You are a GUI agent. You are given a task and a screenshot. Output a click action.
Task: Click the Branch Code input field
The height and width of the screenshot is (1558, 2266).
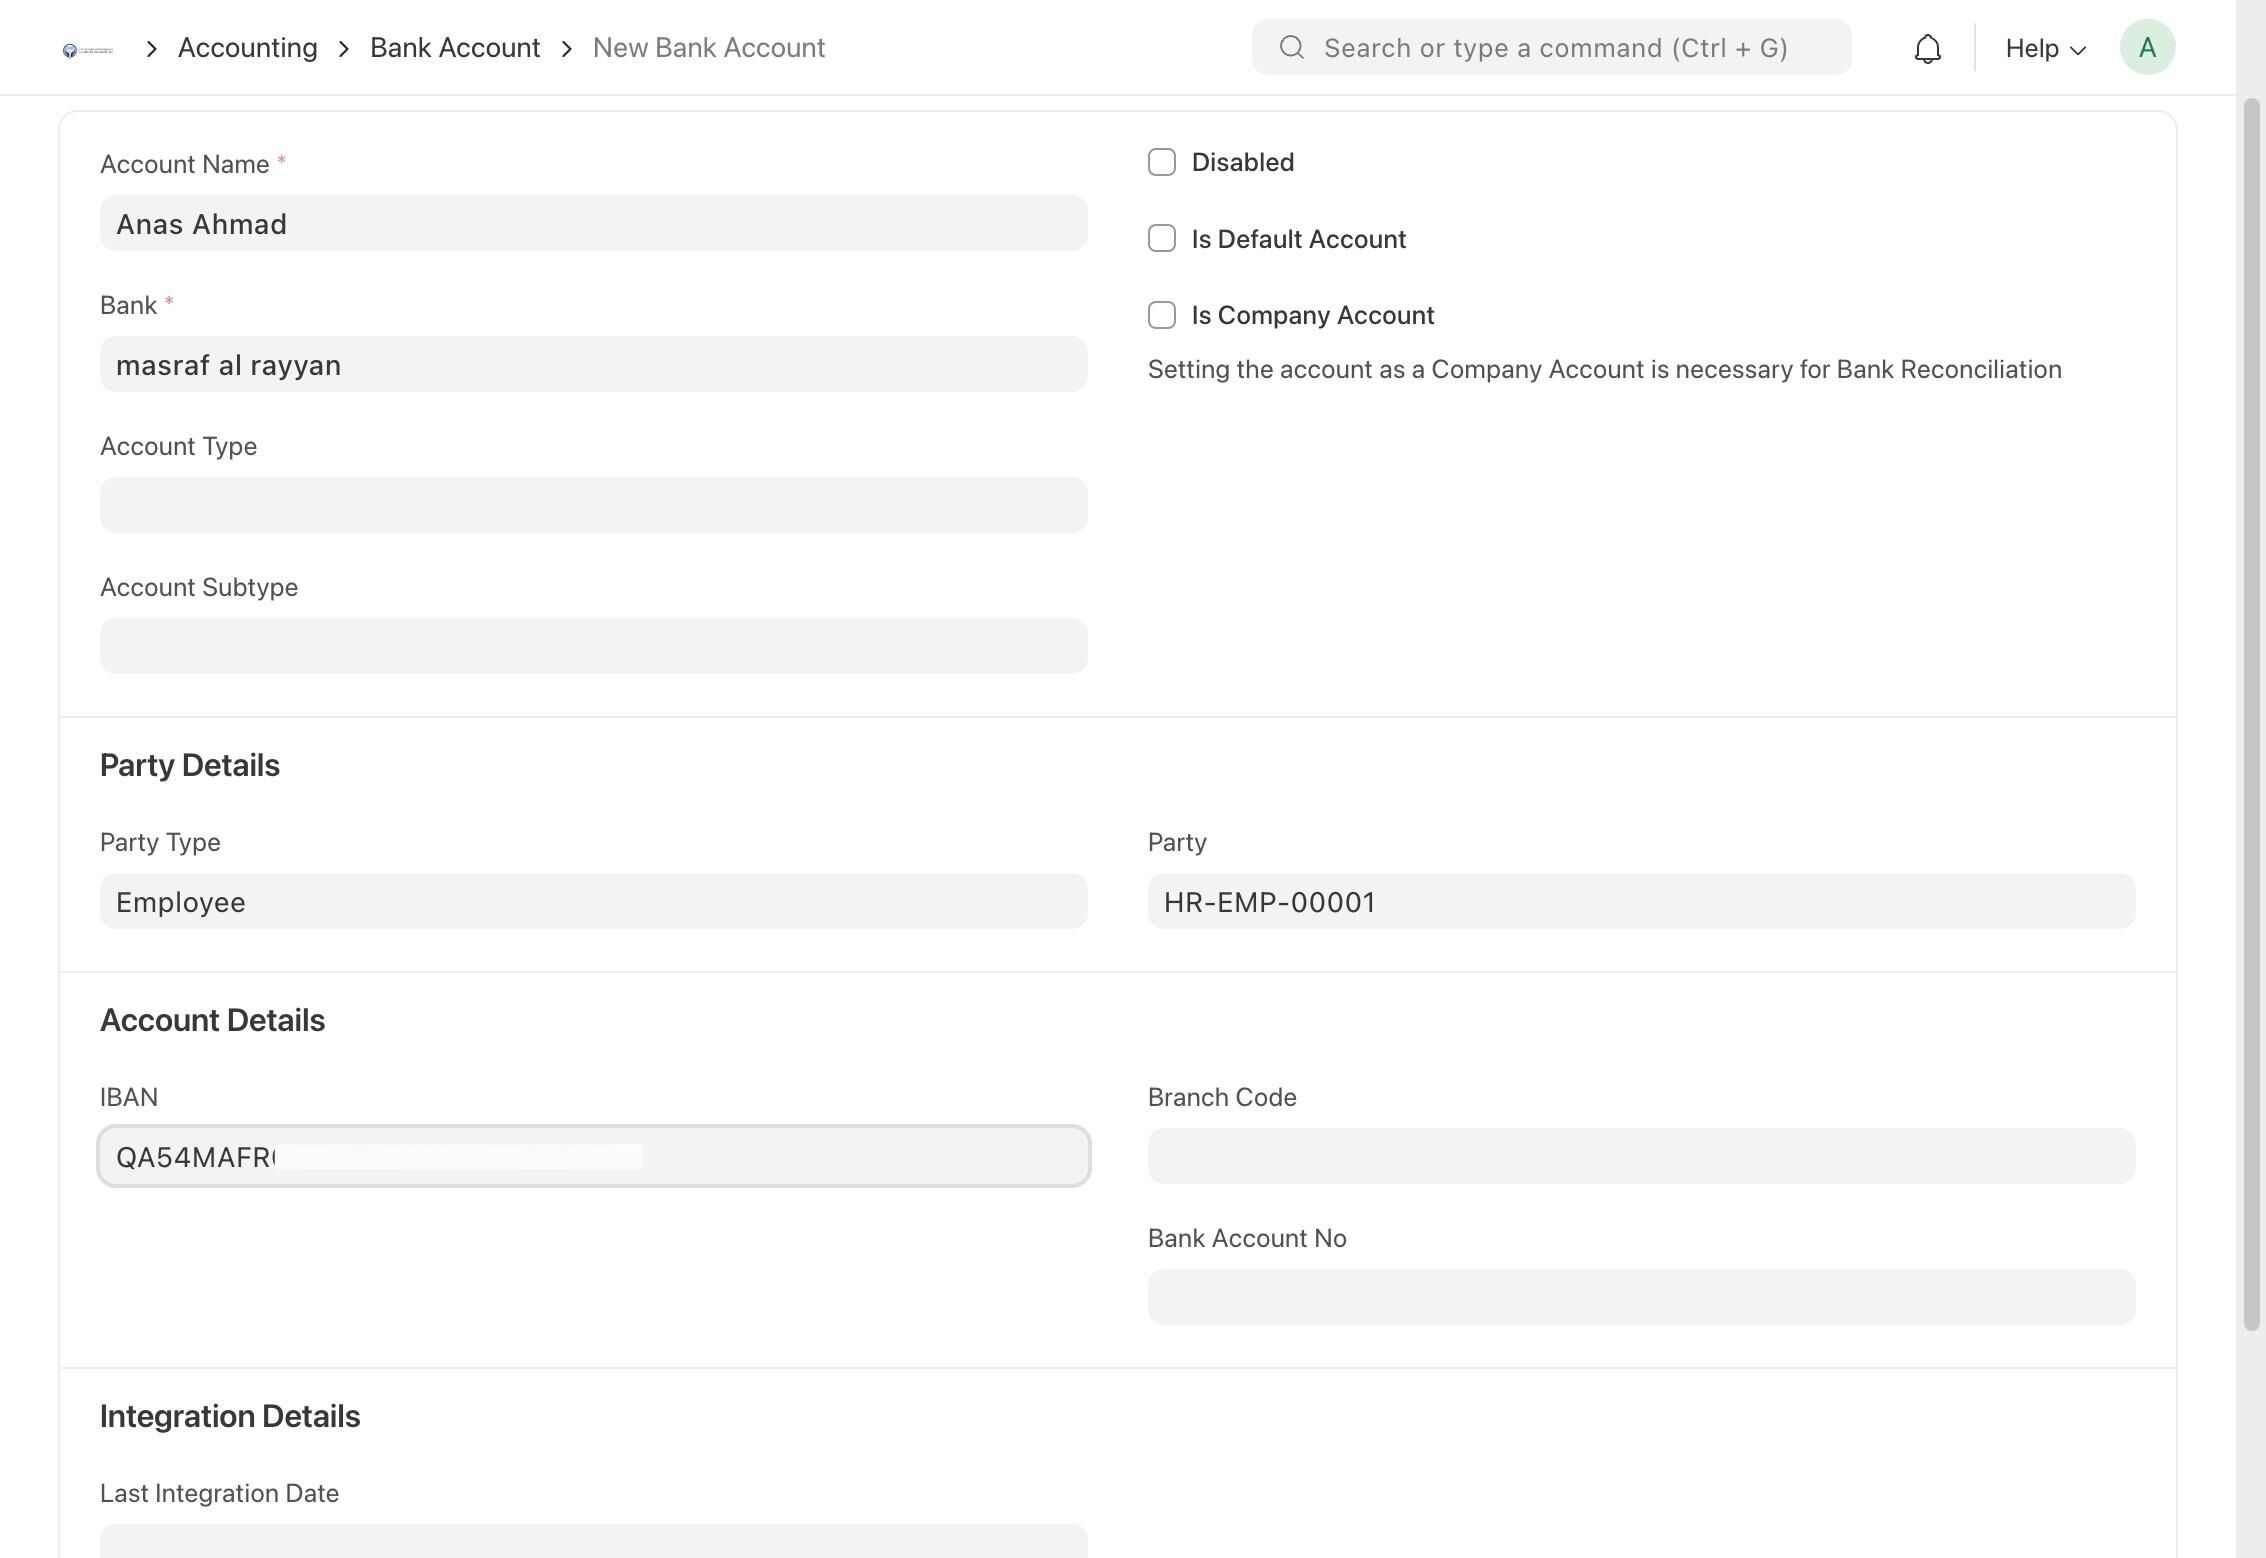click(1642, 1156)
